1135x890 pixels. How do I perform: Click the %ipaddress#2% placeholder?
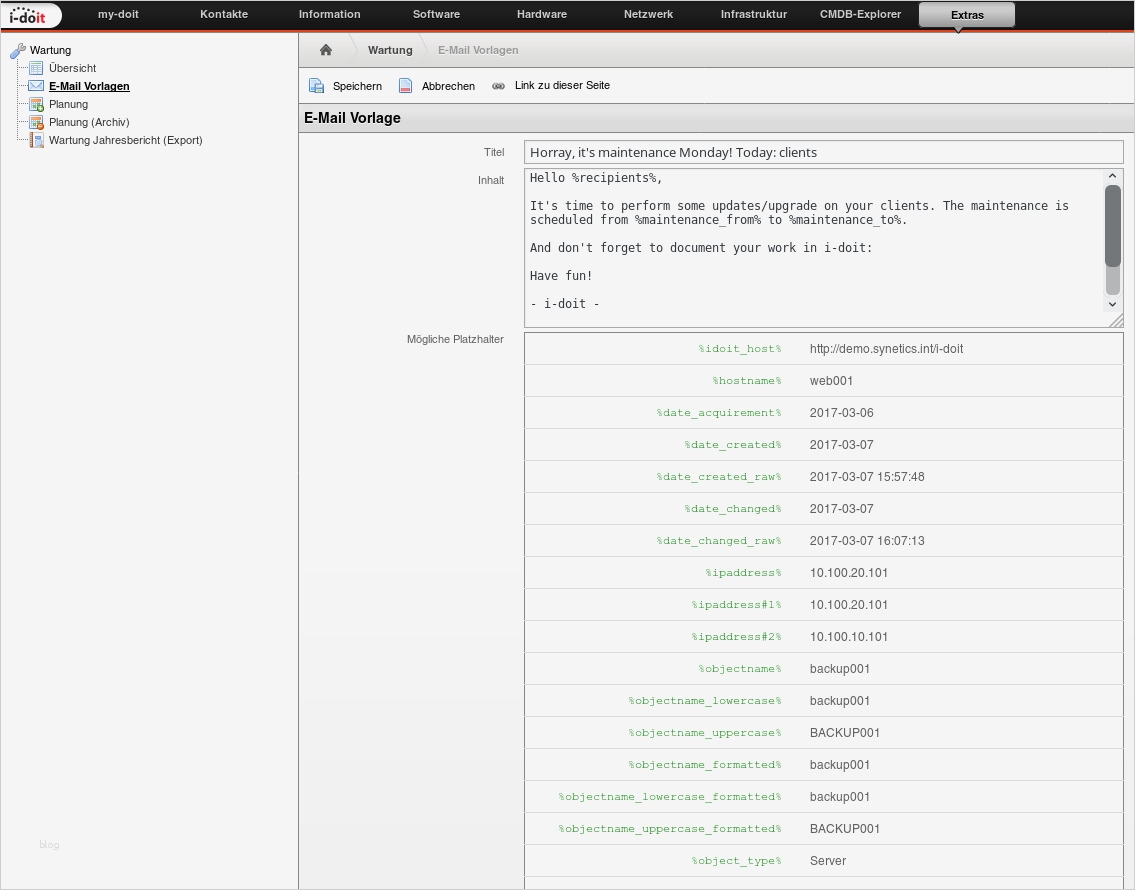coord(736,637)
